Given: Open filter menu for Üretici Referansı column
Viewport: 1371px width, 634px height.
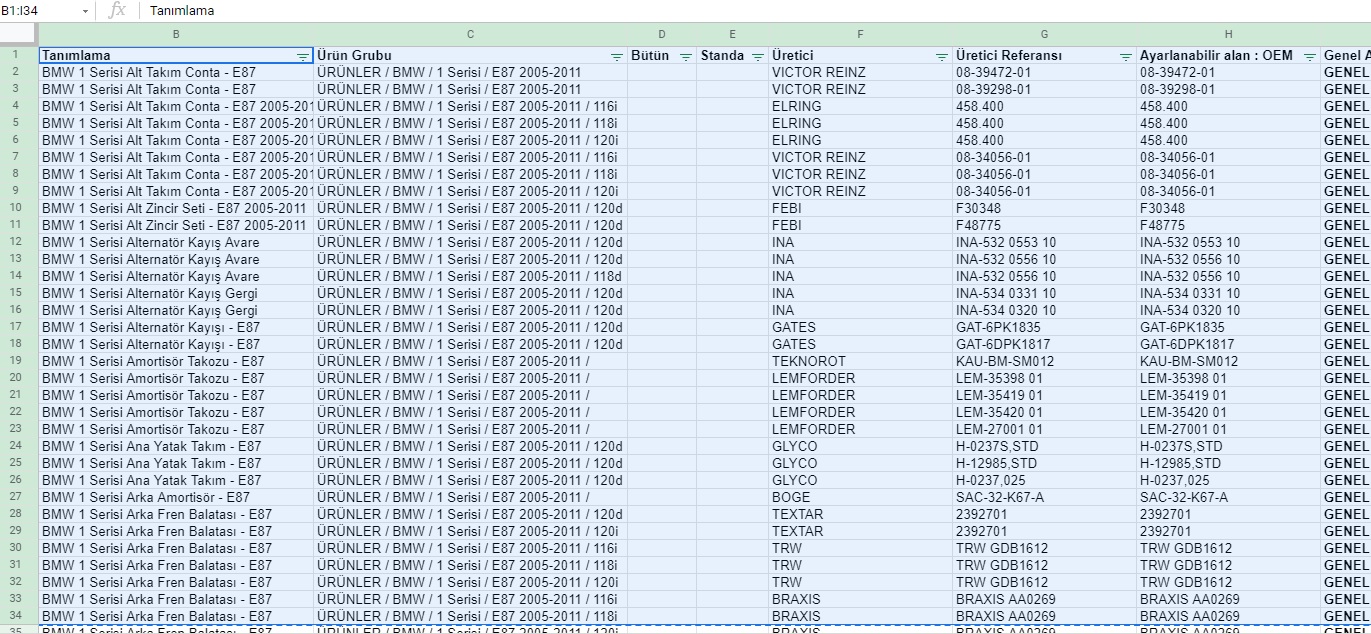Looking at the screenshot, I should [x=1126, y=57].
